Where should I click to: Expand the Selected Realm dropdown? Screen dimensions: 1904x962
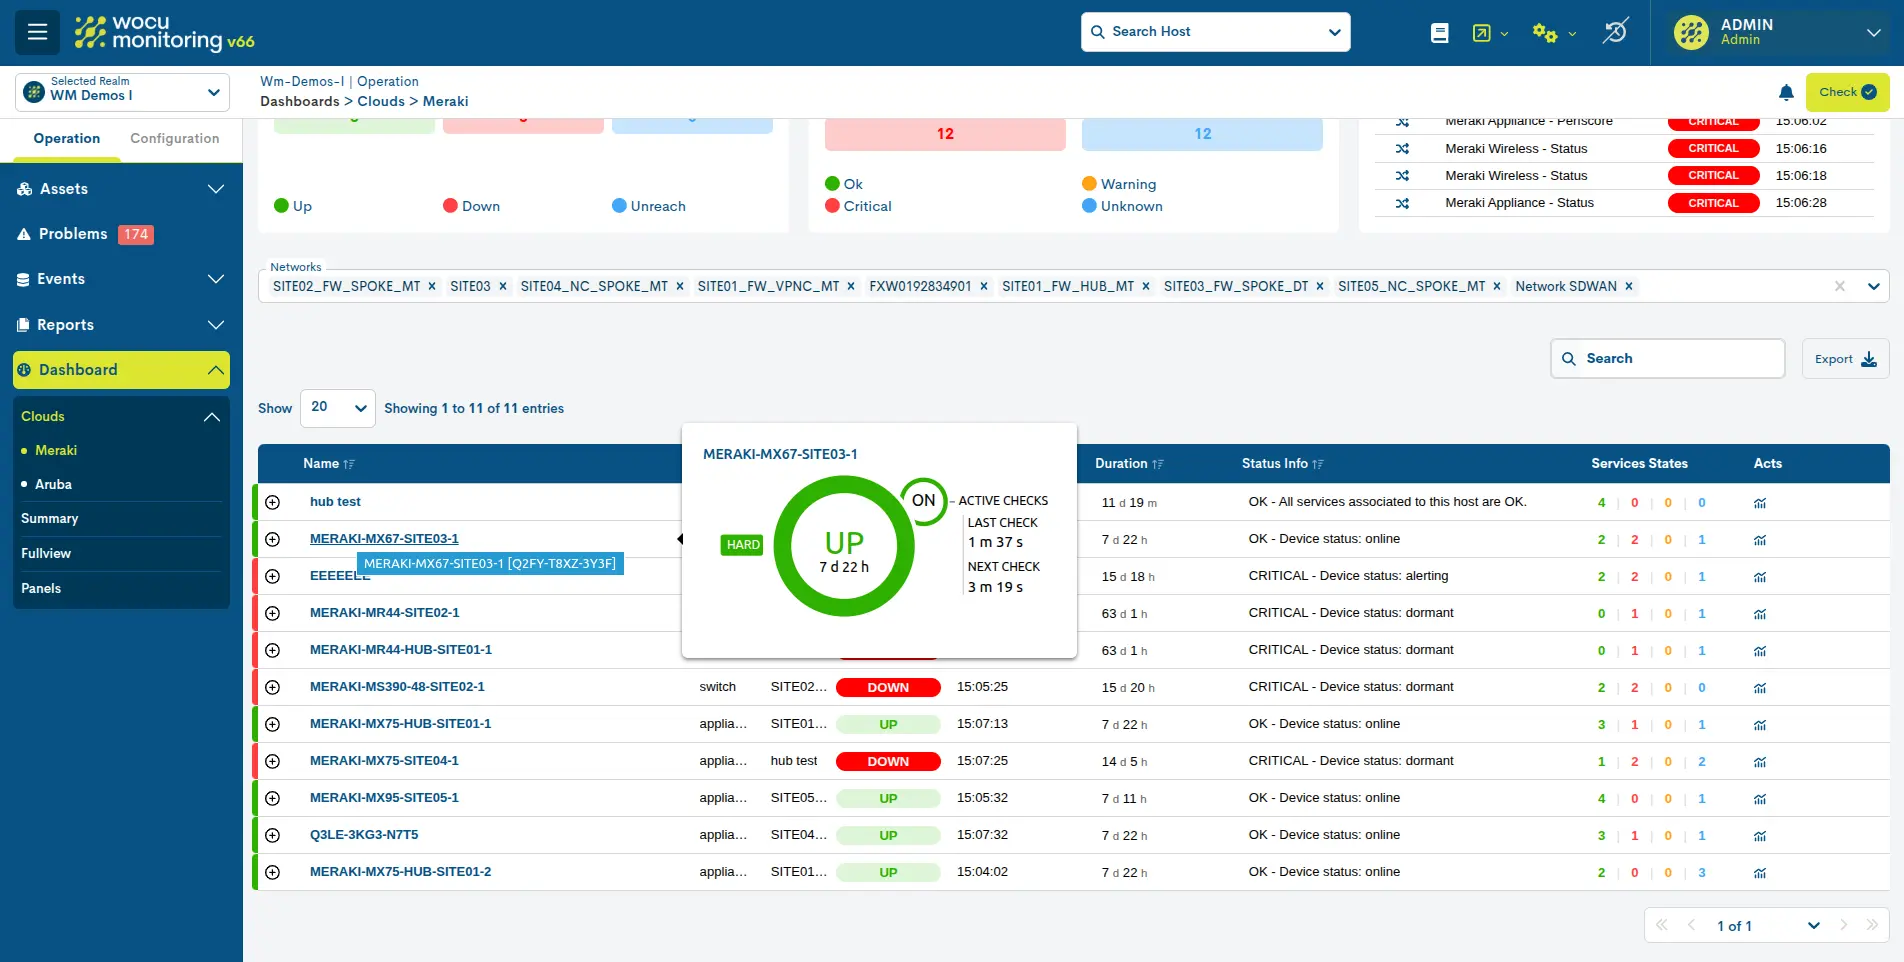pos(122,92)
